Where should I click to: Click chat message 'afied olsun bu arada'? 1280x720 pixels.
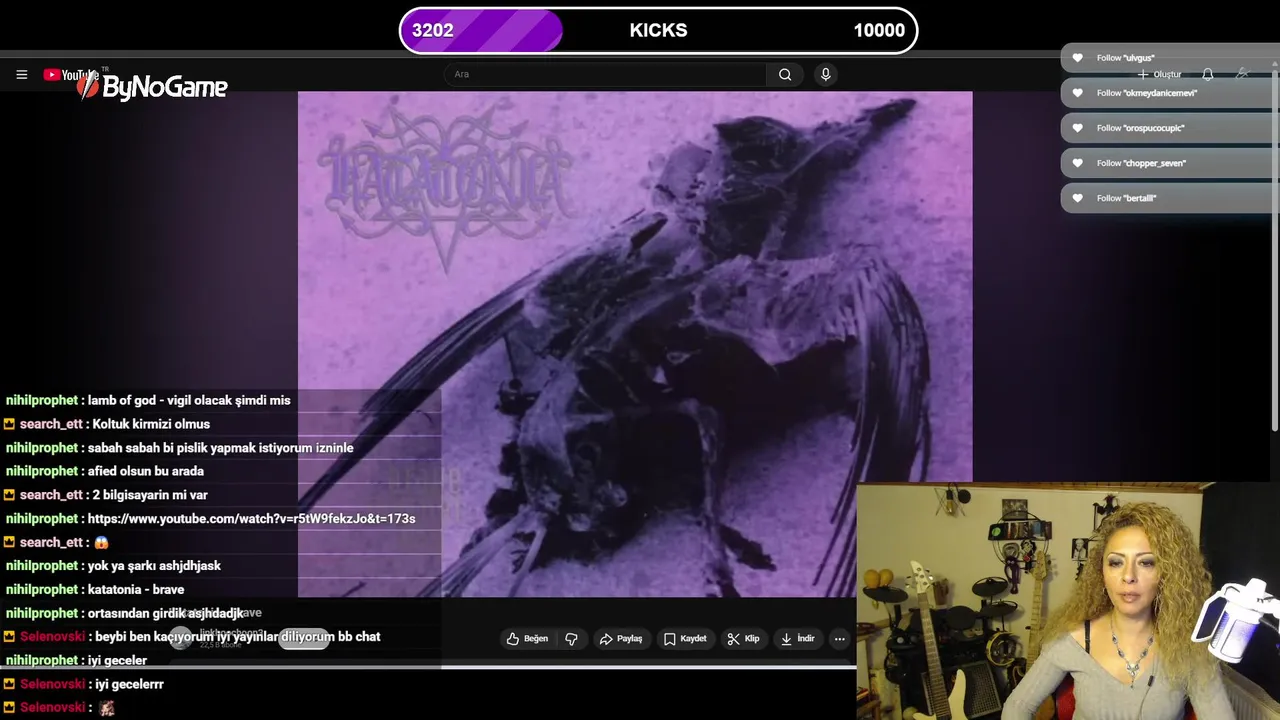click(x=146, y=471)
